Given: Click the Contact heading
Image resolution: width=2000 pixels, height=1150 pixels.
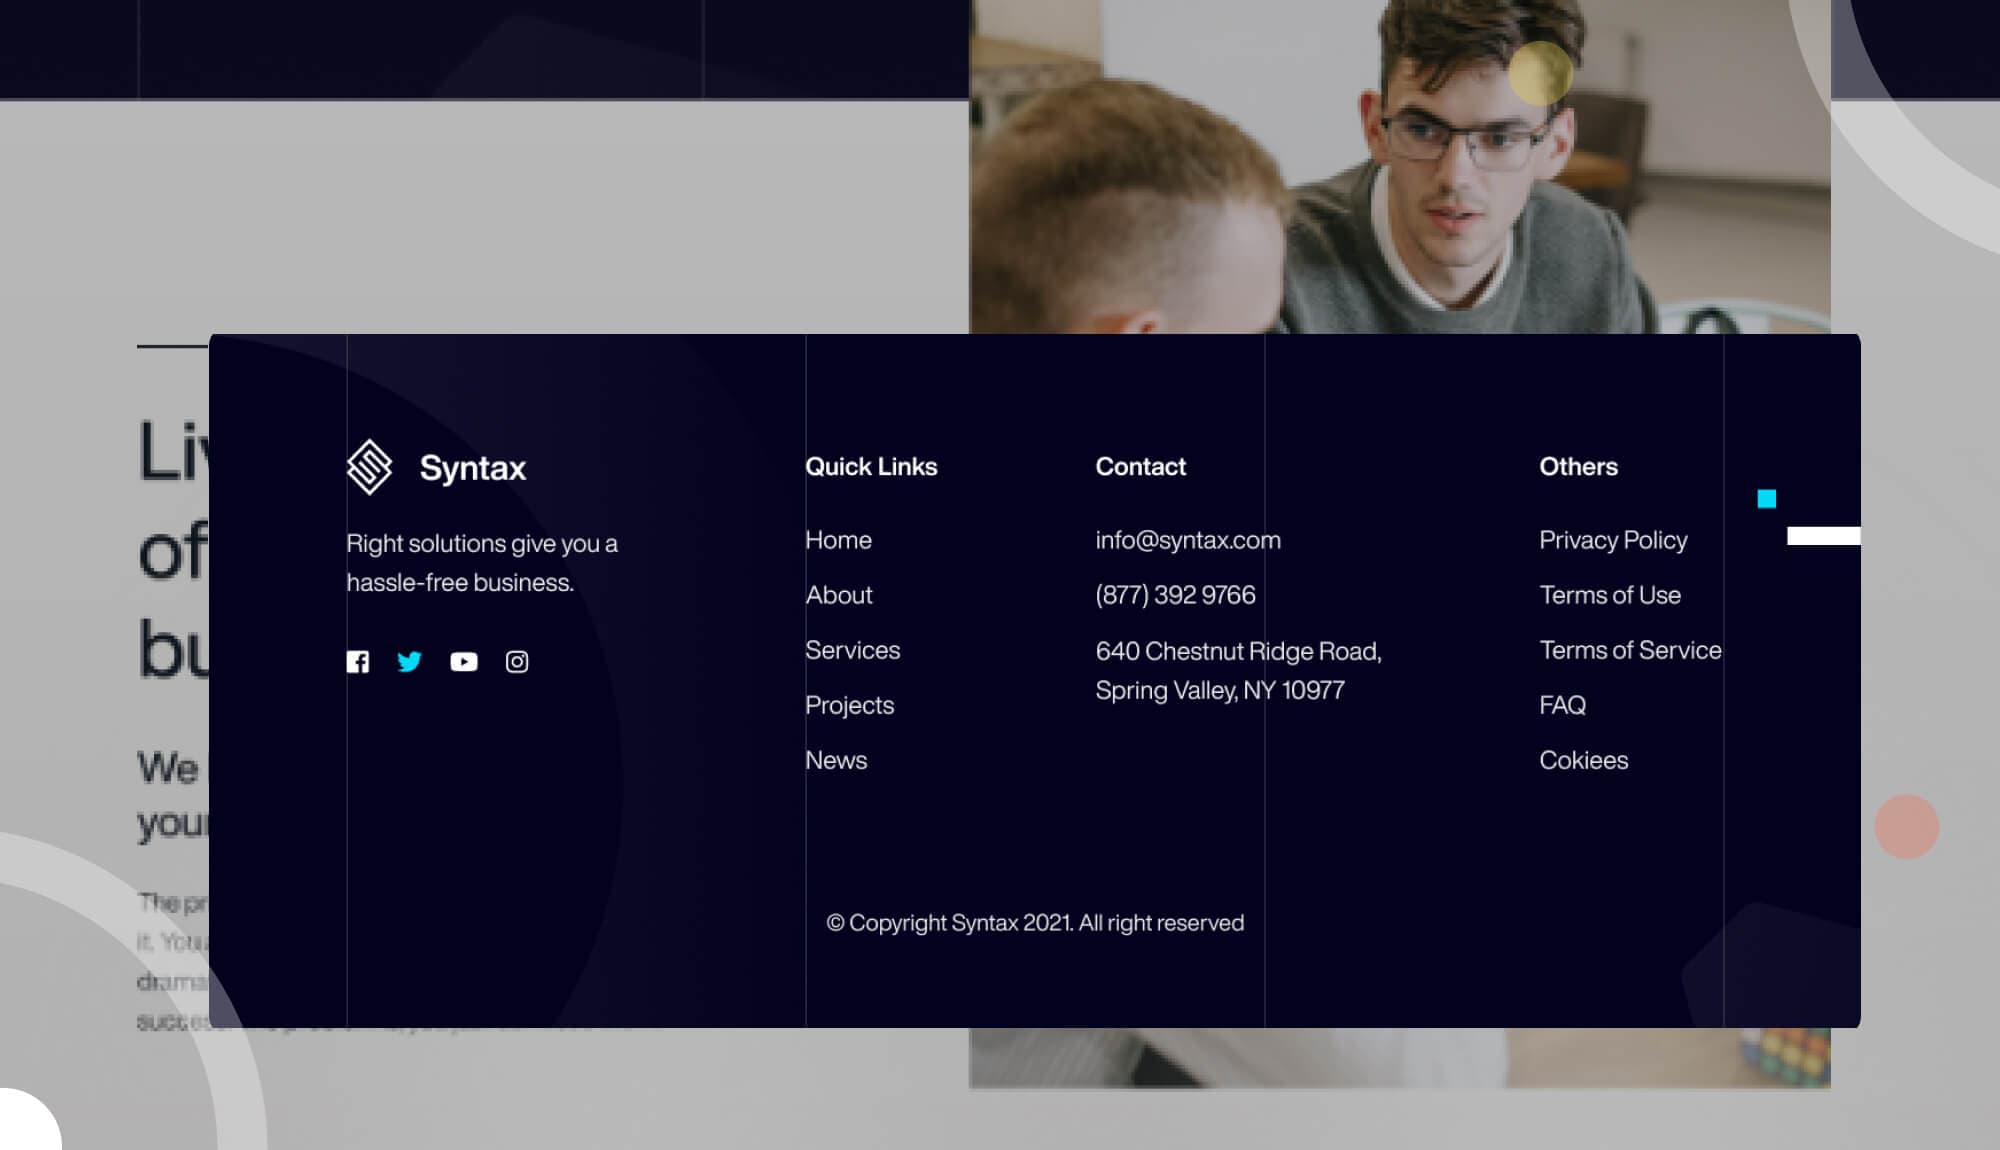Looking at the screenshot, I should click(1141, 467).
